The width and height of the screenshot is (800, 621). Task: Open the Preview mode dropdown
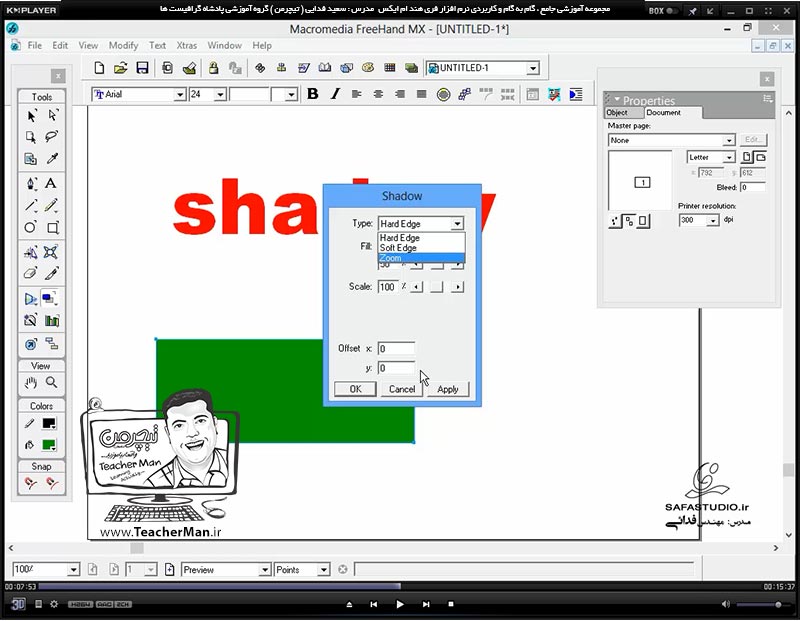tap(264, 570)
